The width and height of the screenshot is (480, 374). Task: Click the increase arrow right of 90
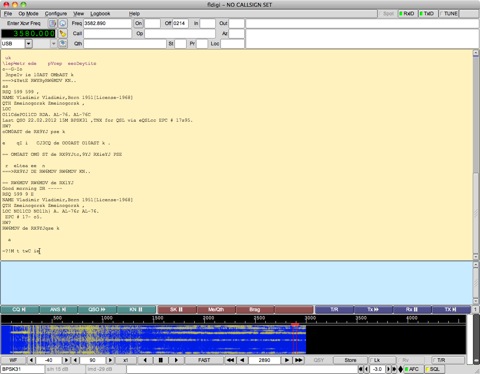110,360
